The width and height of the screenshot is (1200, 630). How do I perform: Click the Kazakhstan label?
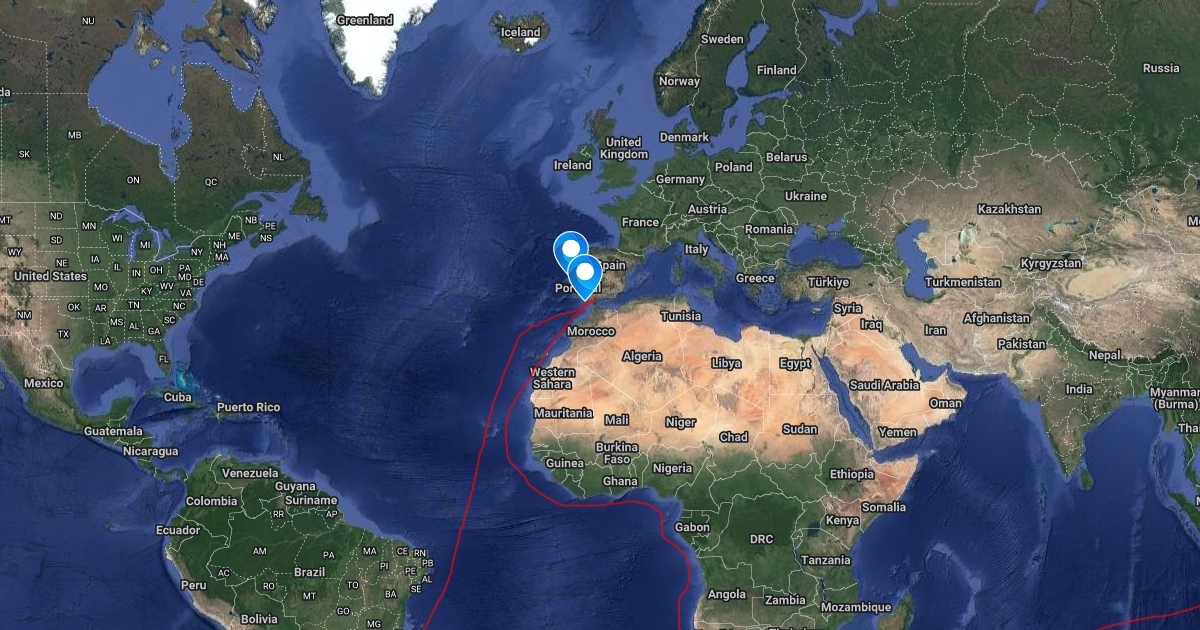[1009, 209]
